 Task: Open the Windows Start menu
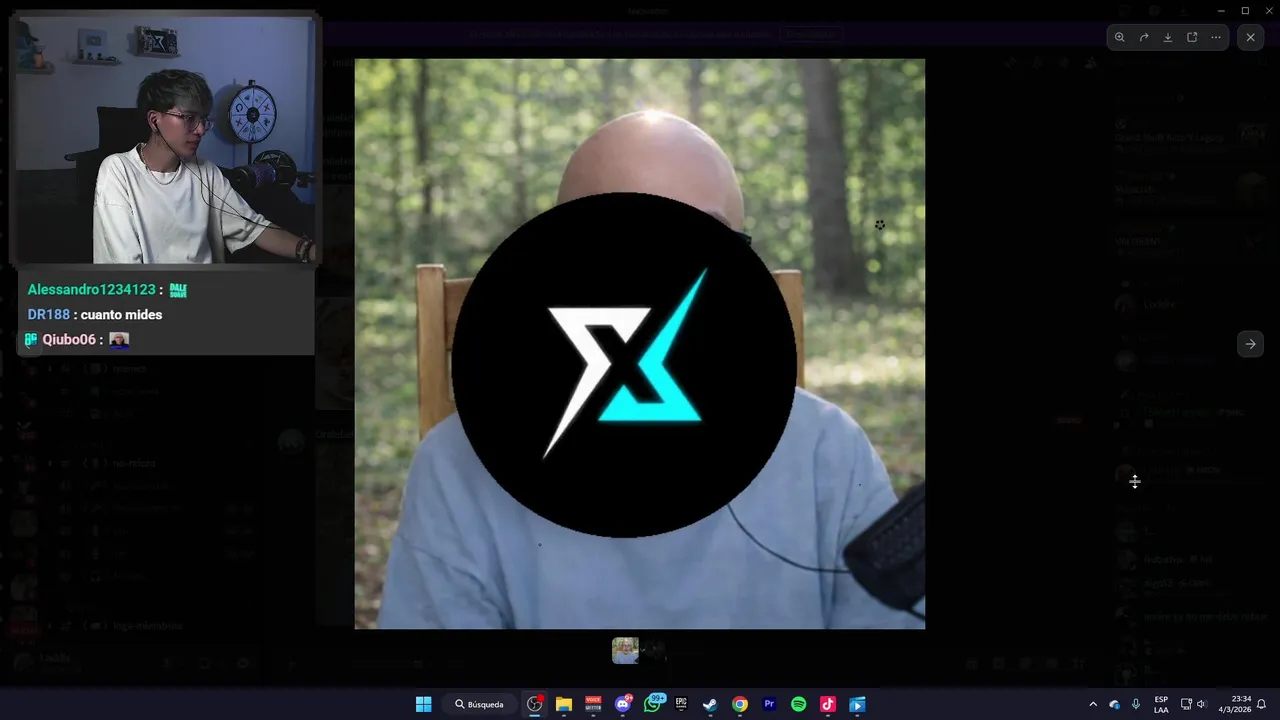[423, 704]
